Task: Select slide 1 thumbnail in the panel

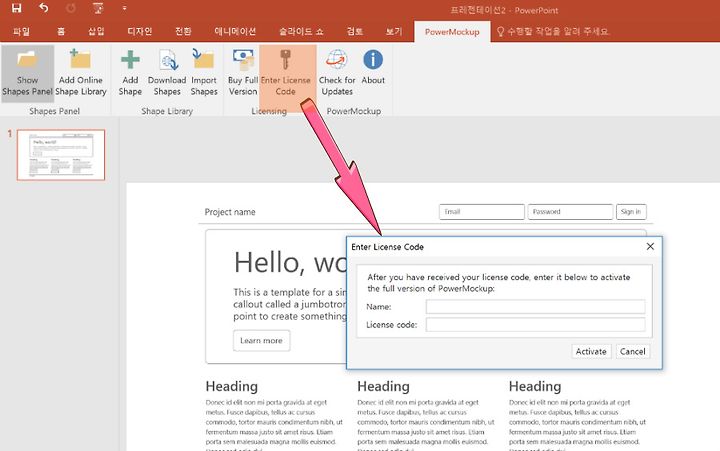Action: [61, 155]
